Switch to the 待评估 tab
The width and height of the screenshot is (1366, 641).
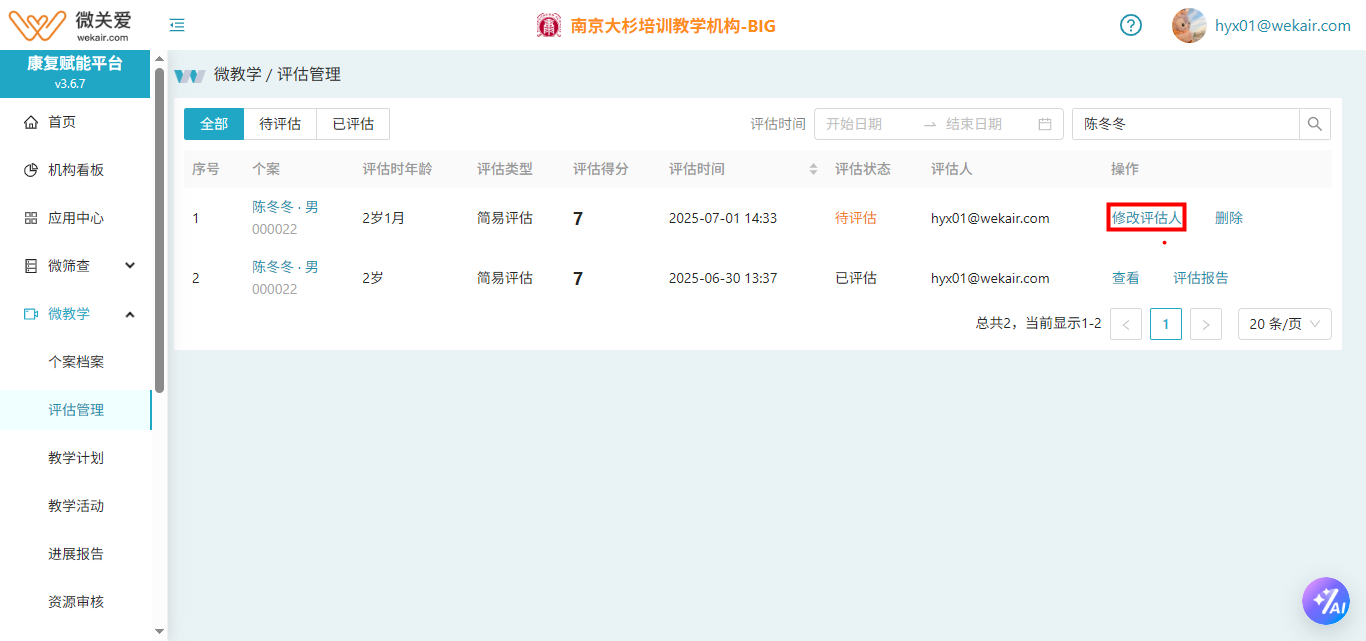[x=280, y=124]
